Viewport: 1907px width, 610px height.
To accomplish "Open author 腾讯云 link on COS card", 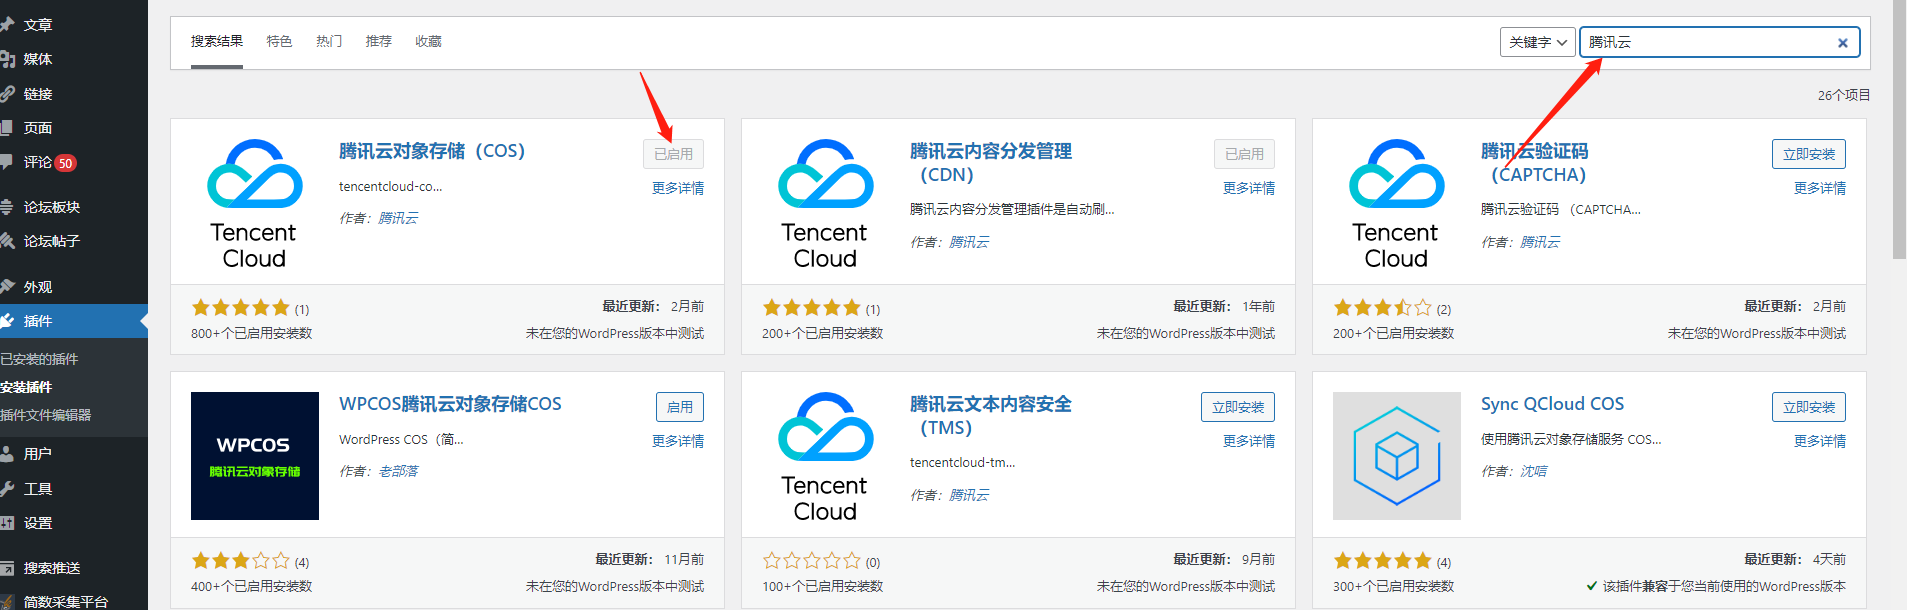I will click(398, 218).
